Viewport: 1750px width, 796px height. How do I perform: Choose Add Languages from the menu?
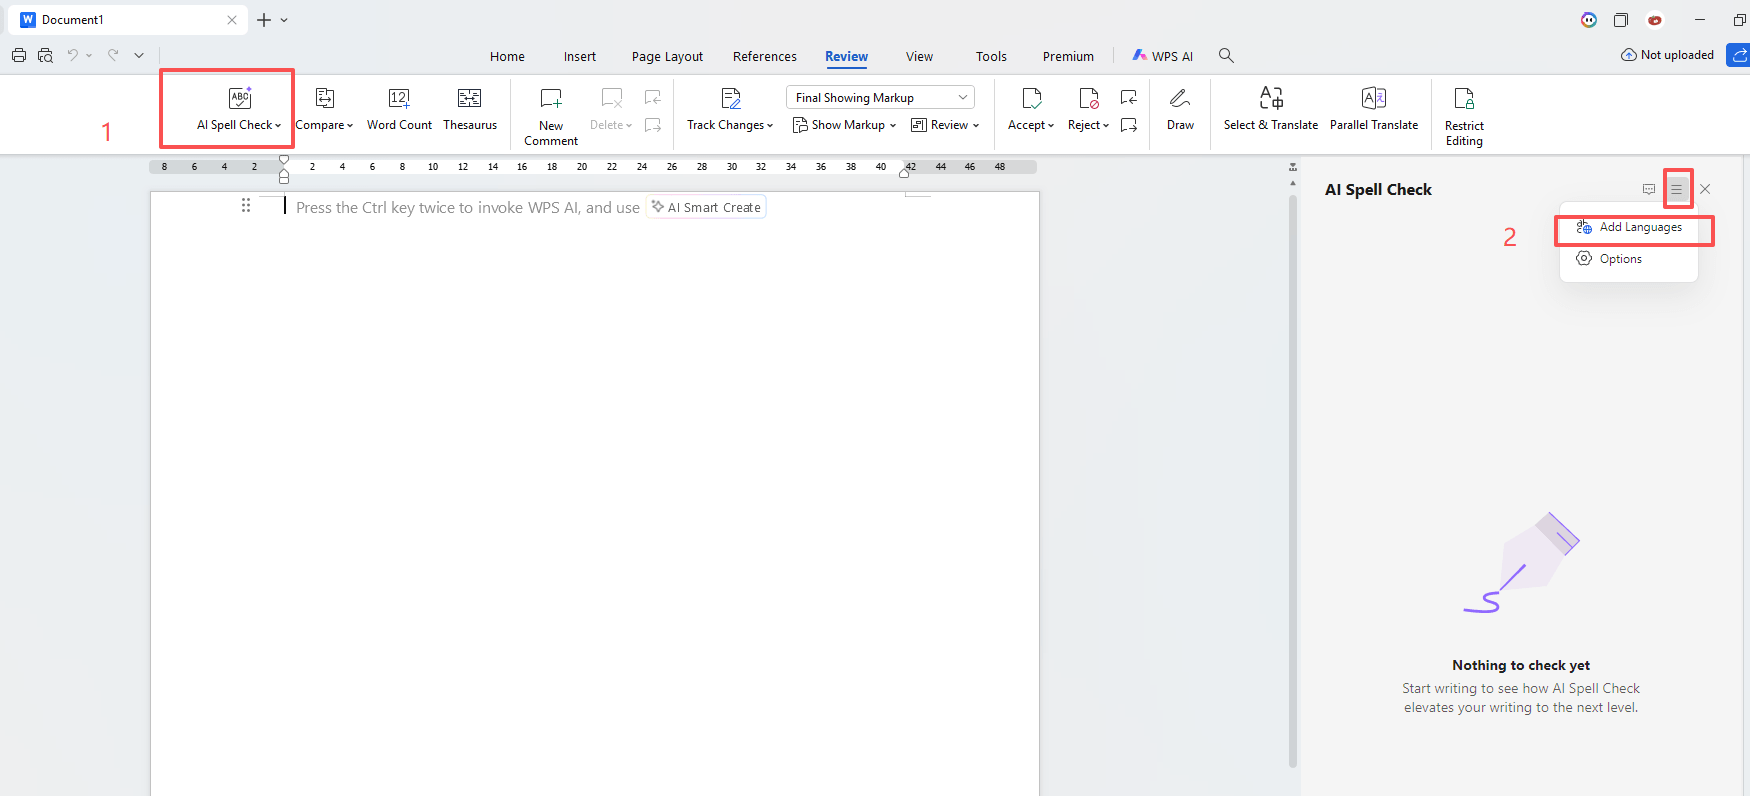[1639, 228]
